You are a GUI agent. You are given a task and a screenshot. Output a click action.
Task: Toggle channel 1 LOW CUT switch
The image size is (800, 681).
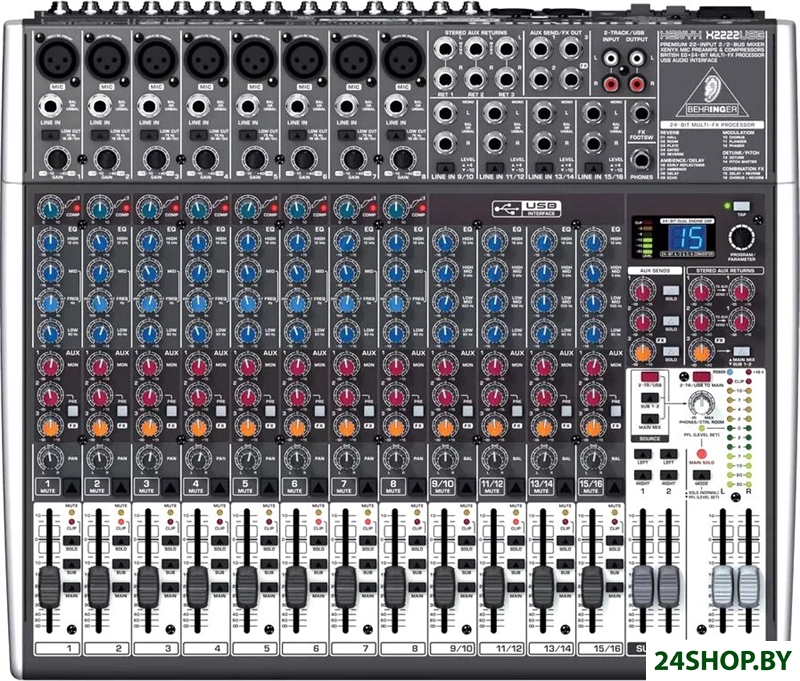coord(50,135)
